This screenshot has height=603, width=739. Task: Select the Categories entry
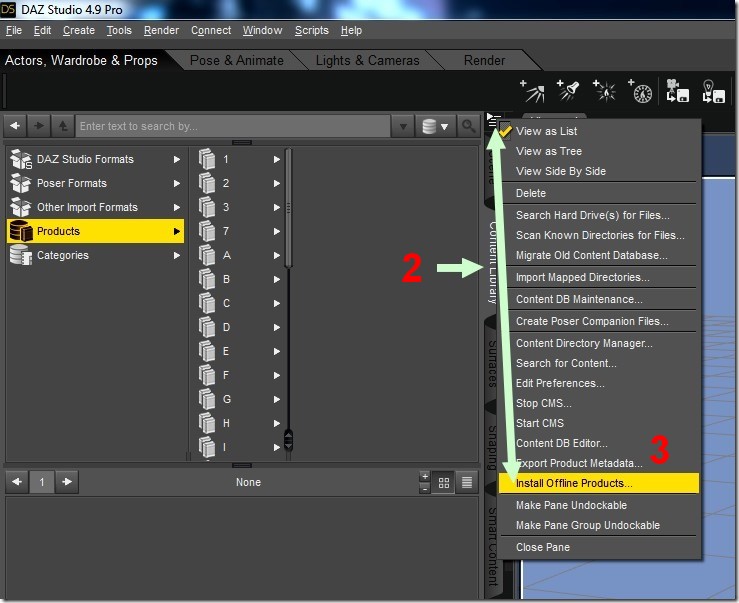pos(96,255)
